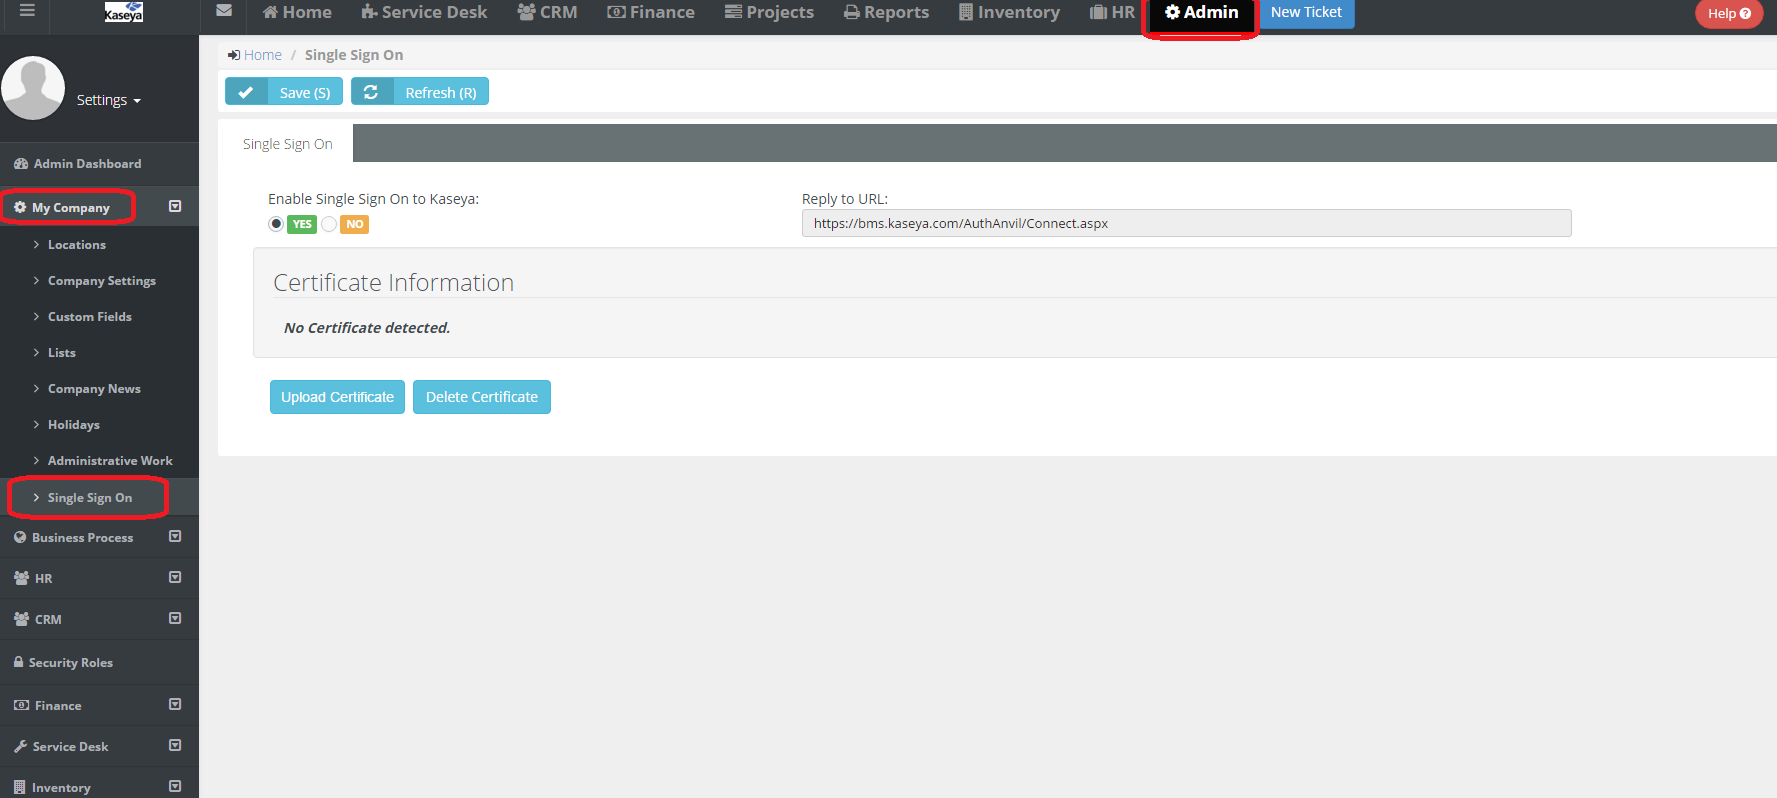
Task: Click Delete Certificate button
Action: (482, 397)
